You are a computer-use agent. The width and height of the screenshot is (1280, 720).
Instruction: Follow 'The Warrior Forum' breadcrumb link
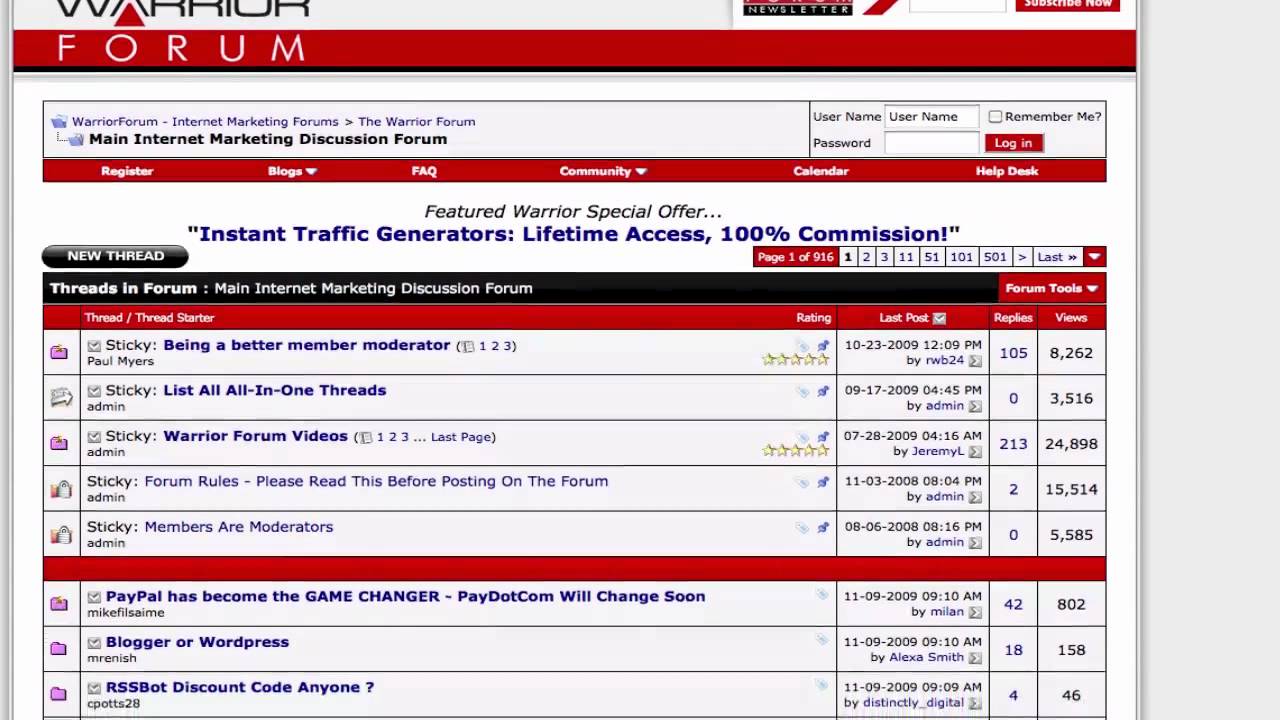(417, 122)
